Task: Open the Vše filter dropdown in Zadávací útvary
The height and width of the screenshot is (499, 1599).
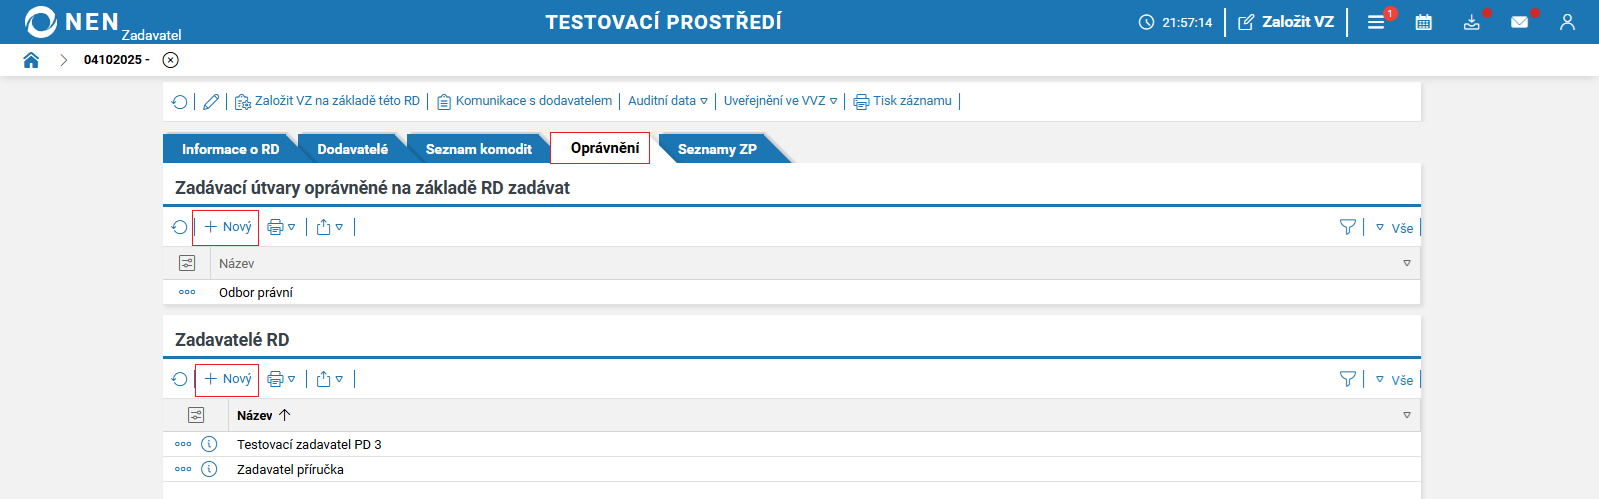Action: [x=1394, y=228]
